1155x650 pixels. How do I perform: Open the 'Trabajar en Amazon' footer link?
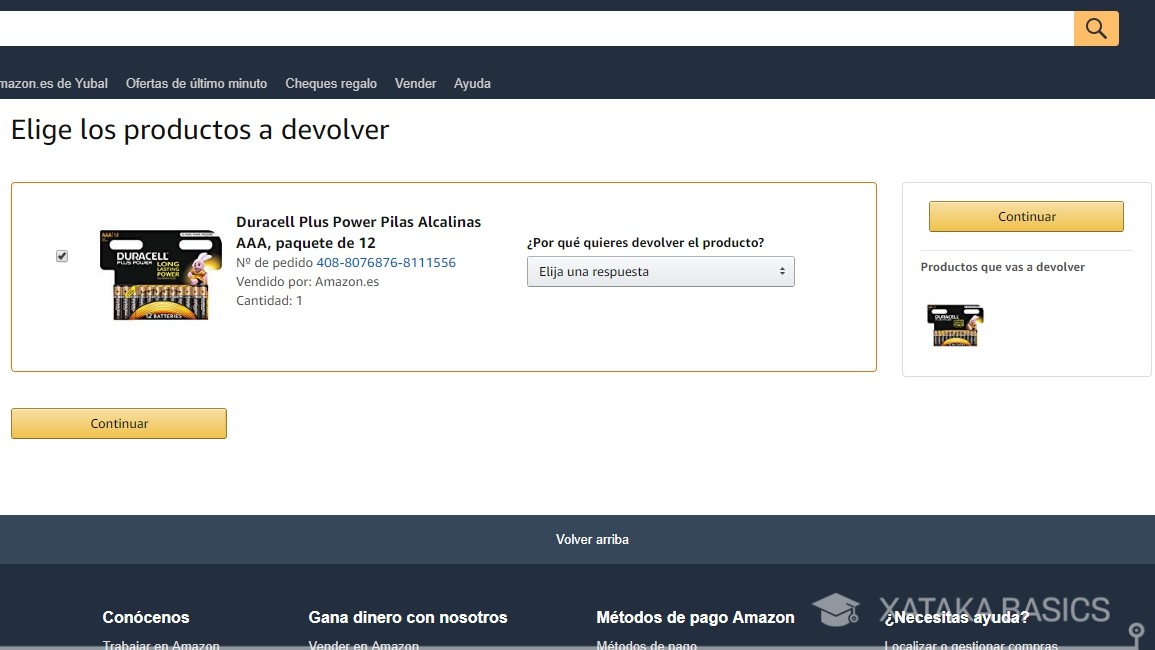tap(160, 645)
